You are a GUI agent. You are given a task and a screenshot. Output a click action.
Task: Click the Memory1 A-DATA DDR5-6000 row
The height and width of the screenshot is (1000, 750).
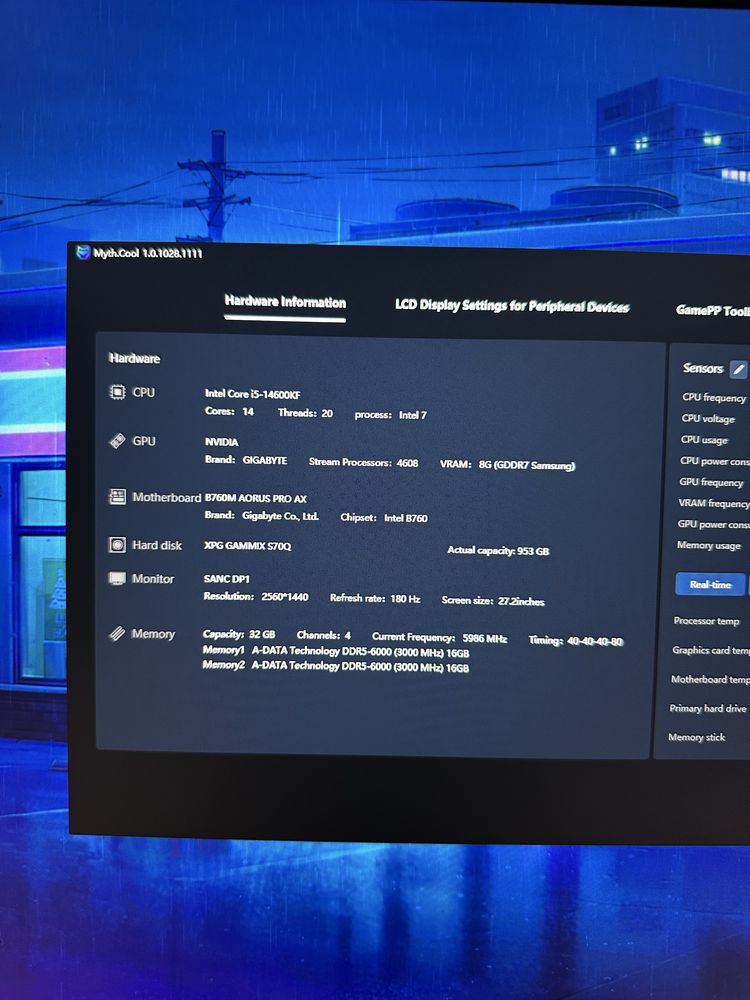336,652
